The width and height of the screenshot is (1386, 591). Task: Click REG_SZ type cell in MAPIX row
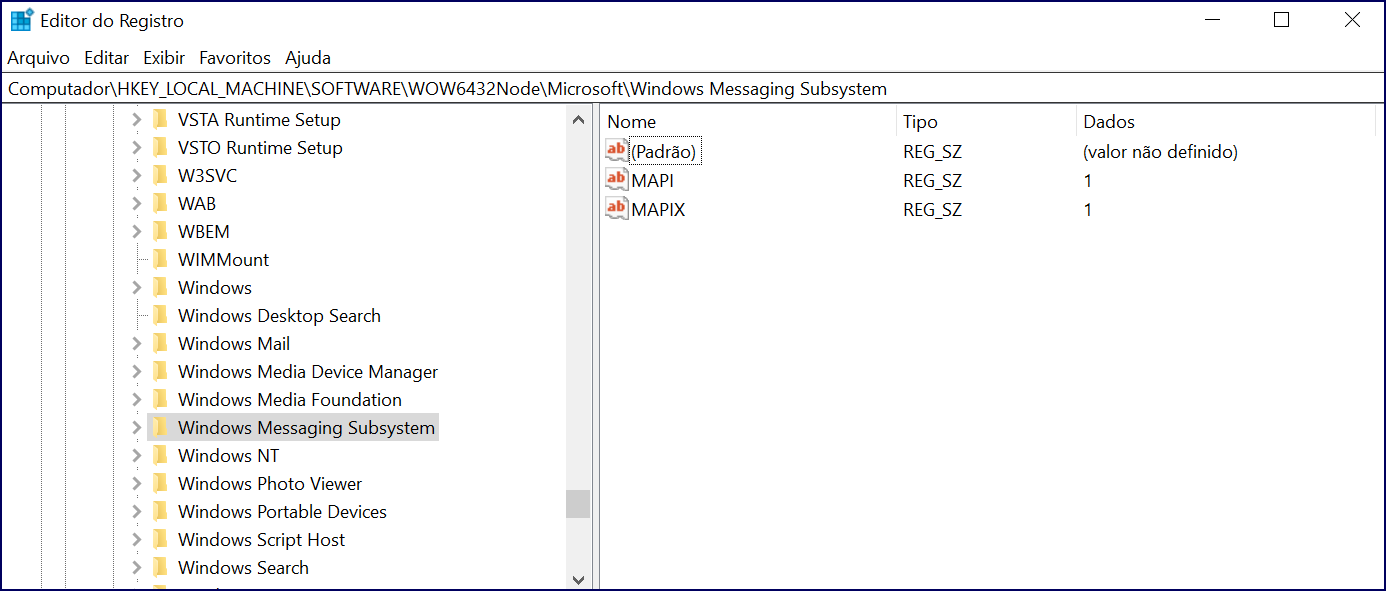932,210
